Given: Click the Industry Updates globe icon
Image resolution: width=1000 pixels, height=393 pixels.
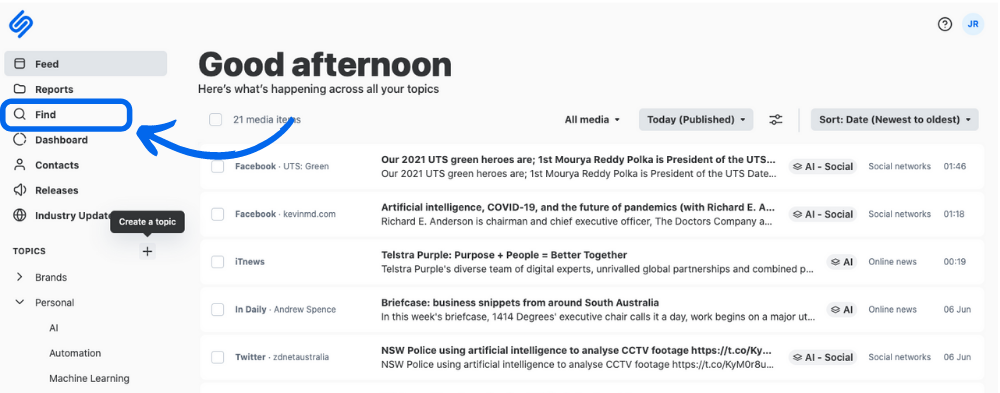Looking at the screenshot, I should coord(20,216).
